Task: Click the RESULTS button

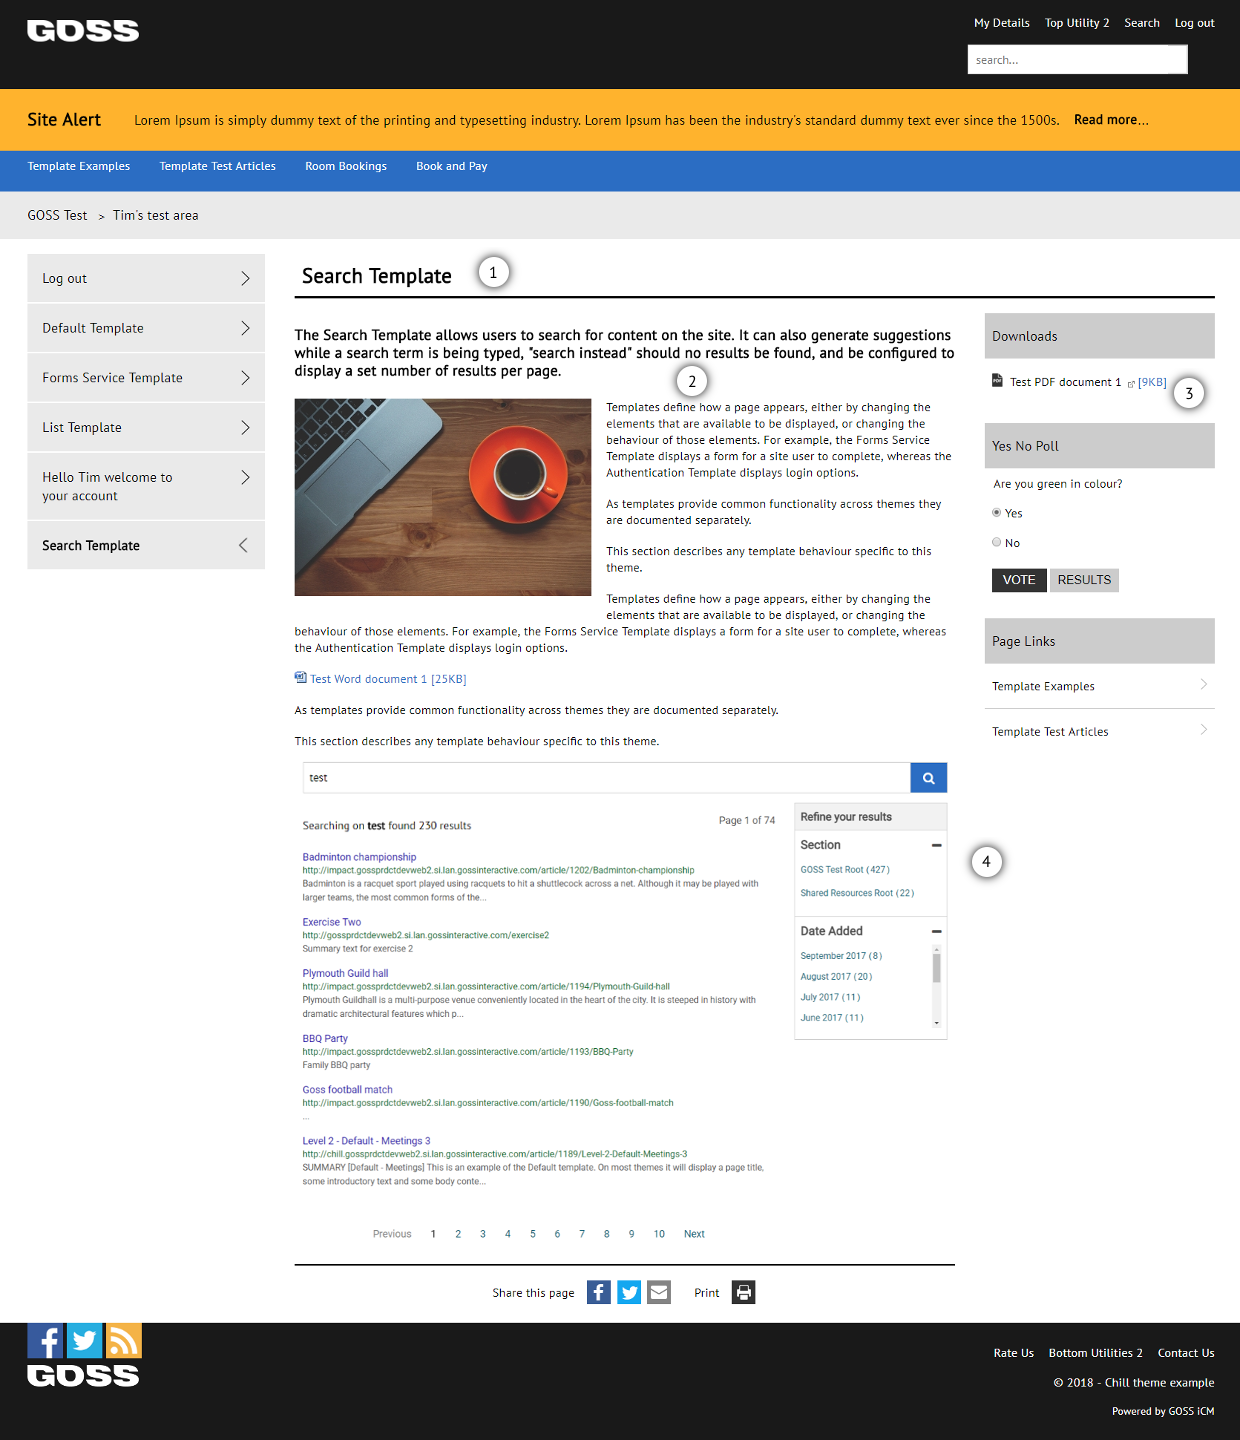Action: click(1084, 580)
